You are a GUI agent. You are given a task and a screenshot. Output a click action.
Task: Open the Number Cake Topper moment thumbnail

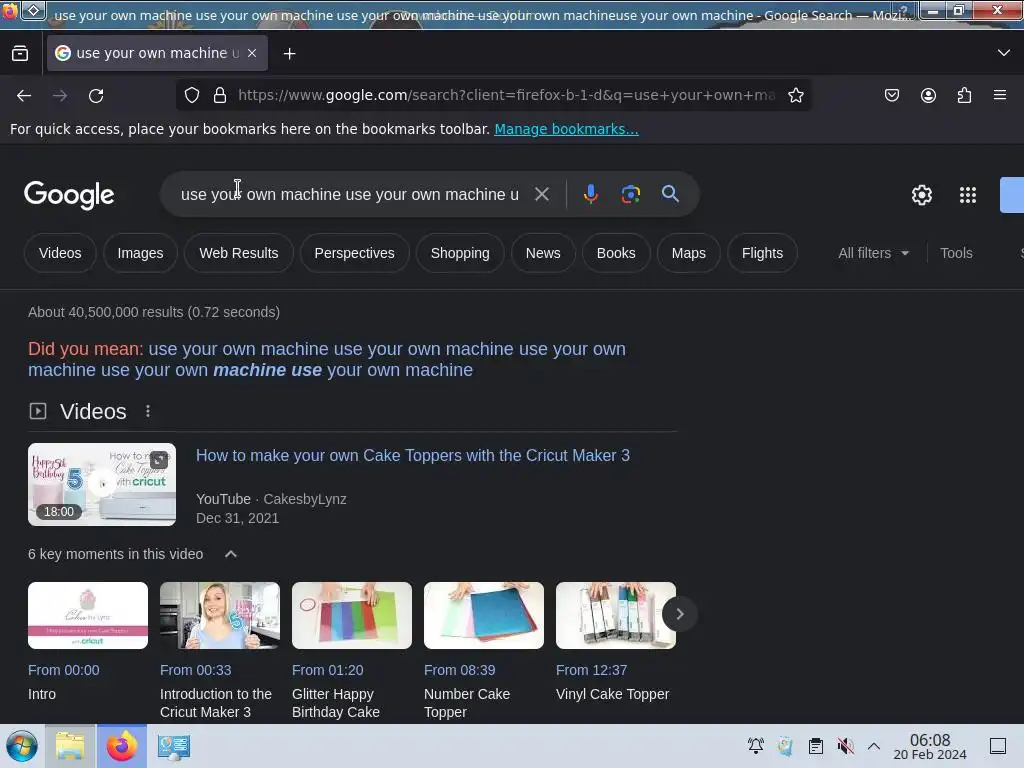coord(484,615)
